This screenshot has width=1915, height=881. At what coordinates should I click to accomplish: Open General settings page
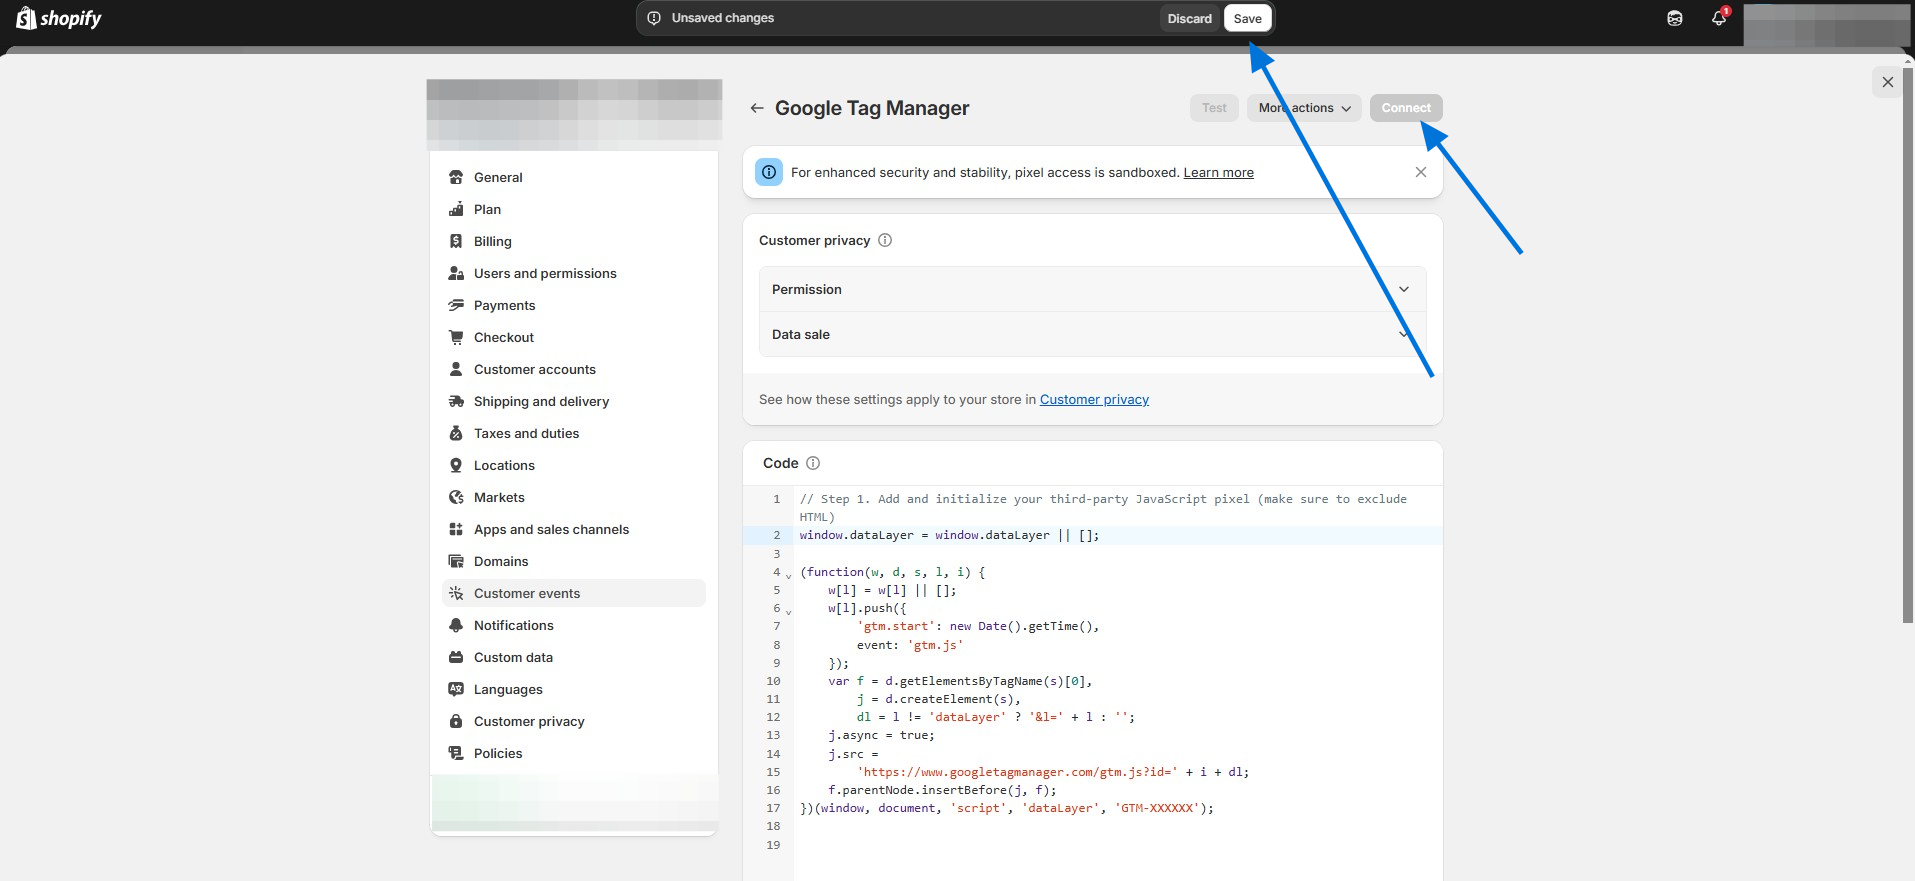574,177
